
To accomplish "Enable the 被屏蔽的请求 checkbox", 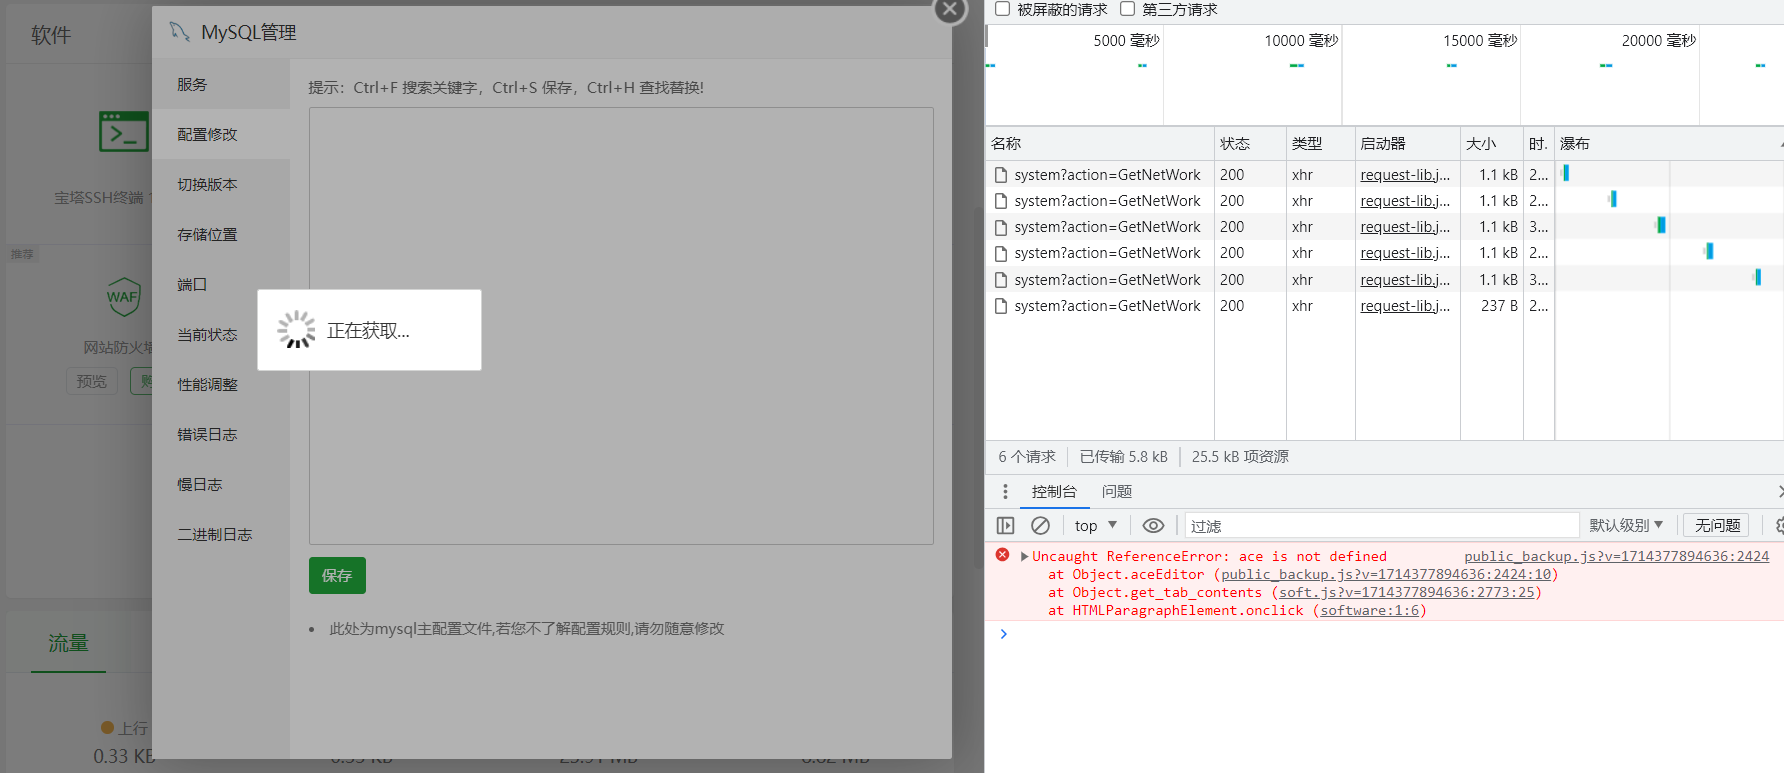I will (1002, 9).
